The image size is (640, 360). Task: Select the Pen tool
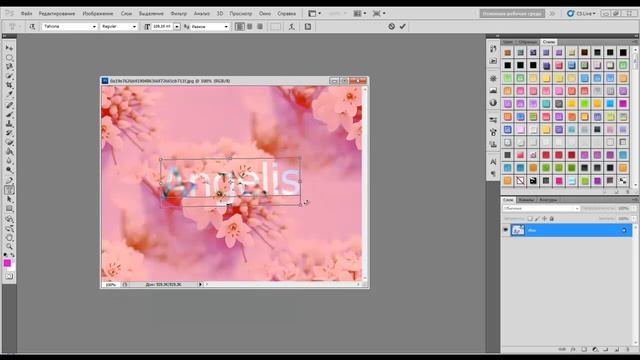click(x=9, y=181)
